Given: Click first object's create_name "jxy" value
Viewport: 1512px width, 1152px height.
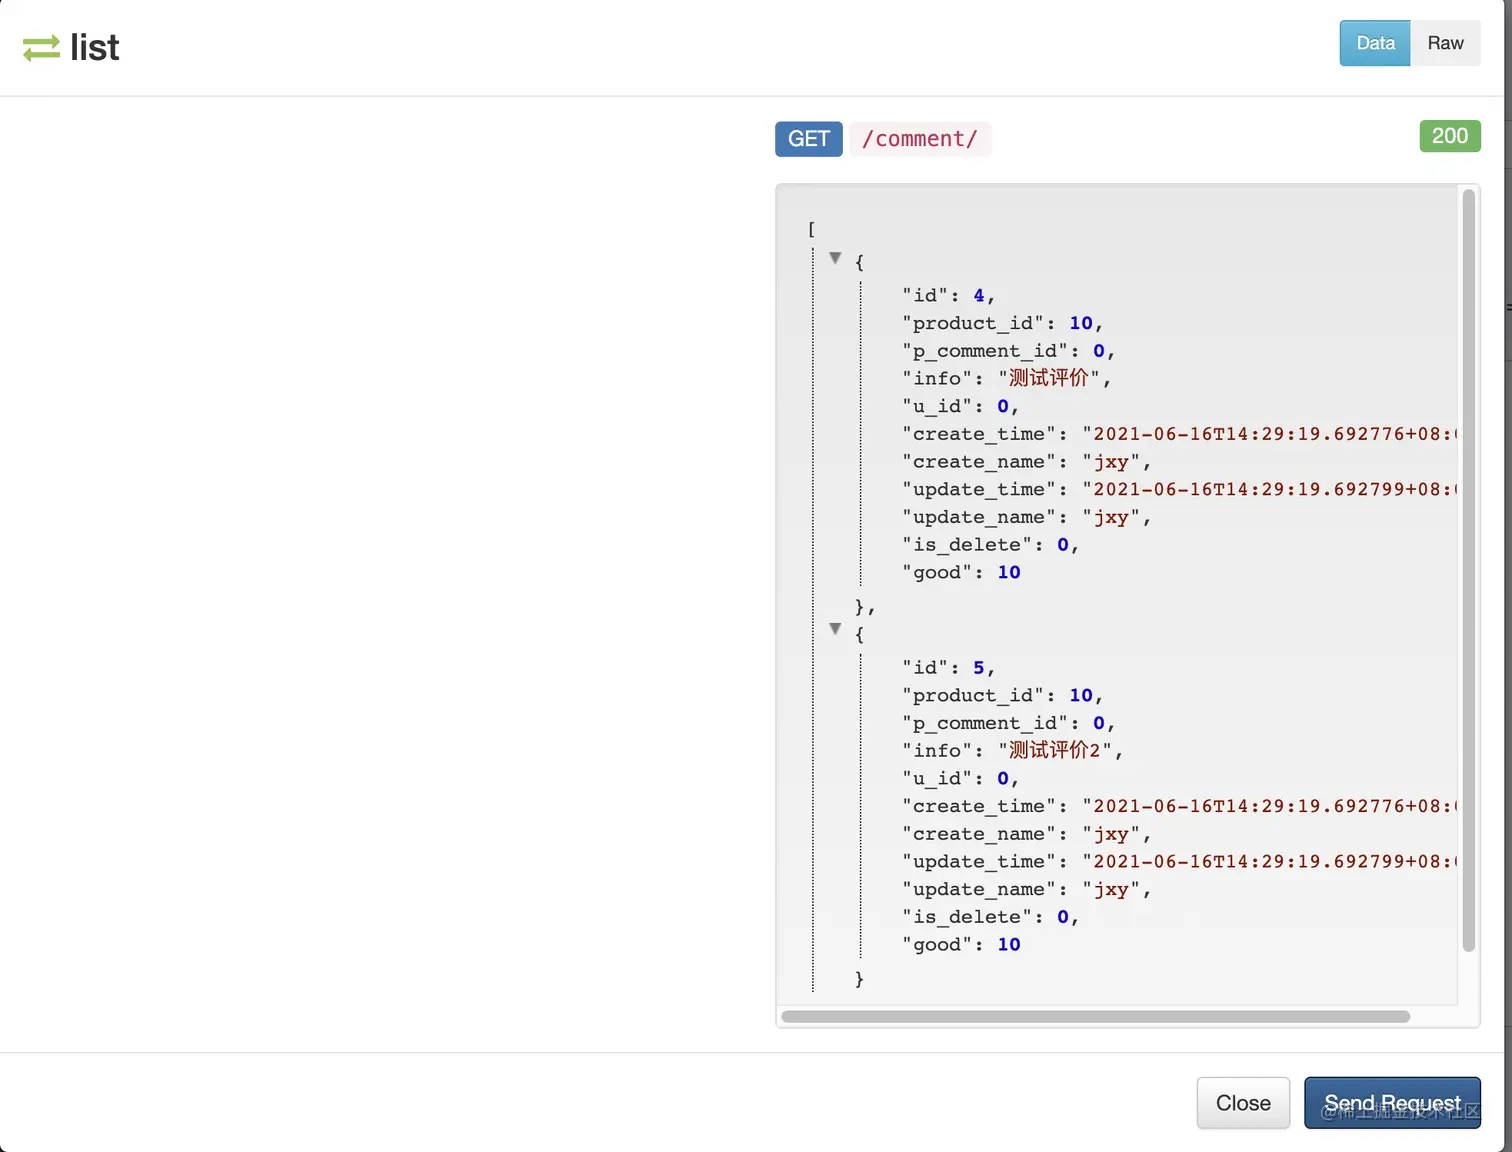Looking at the screenshot, I should pos(1111,462).
